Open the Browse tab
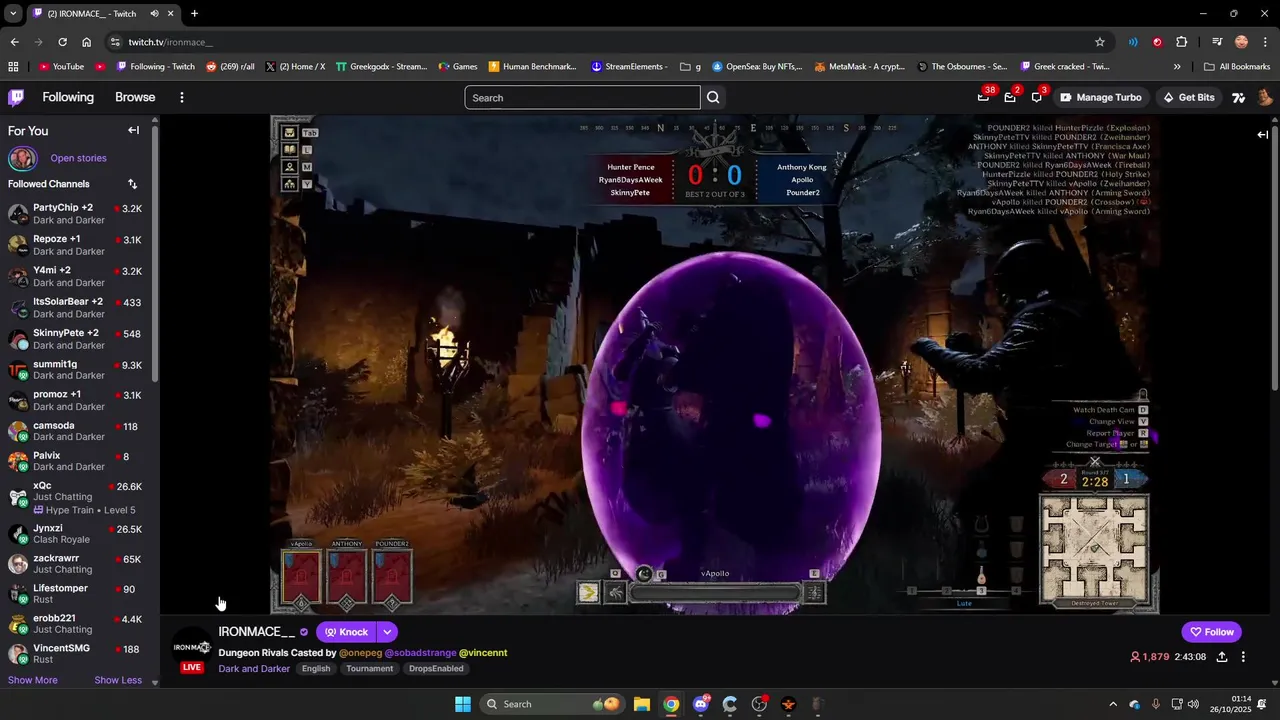The width and height of the screenshot is (1280, 720). (x=135, y=97)
